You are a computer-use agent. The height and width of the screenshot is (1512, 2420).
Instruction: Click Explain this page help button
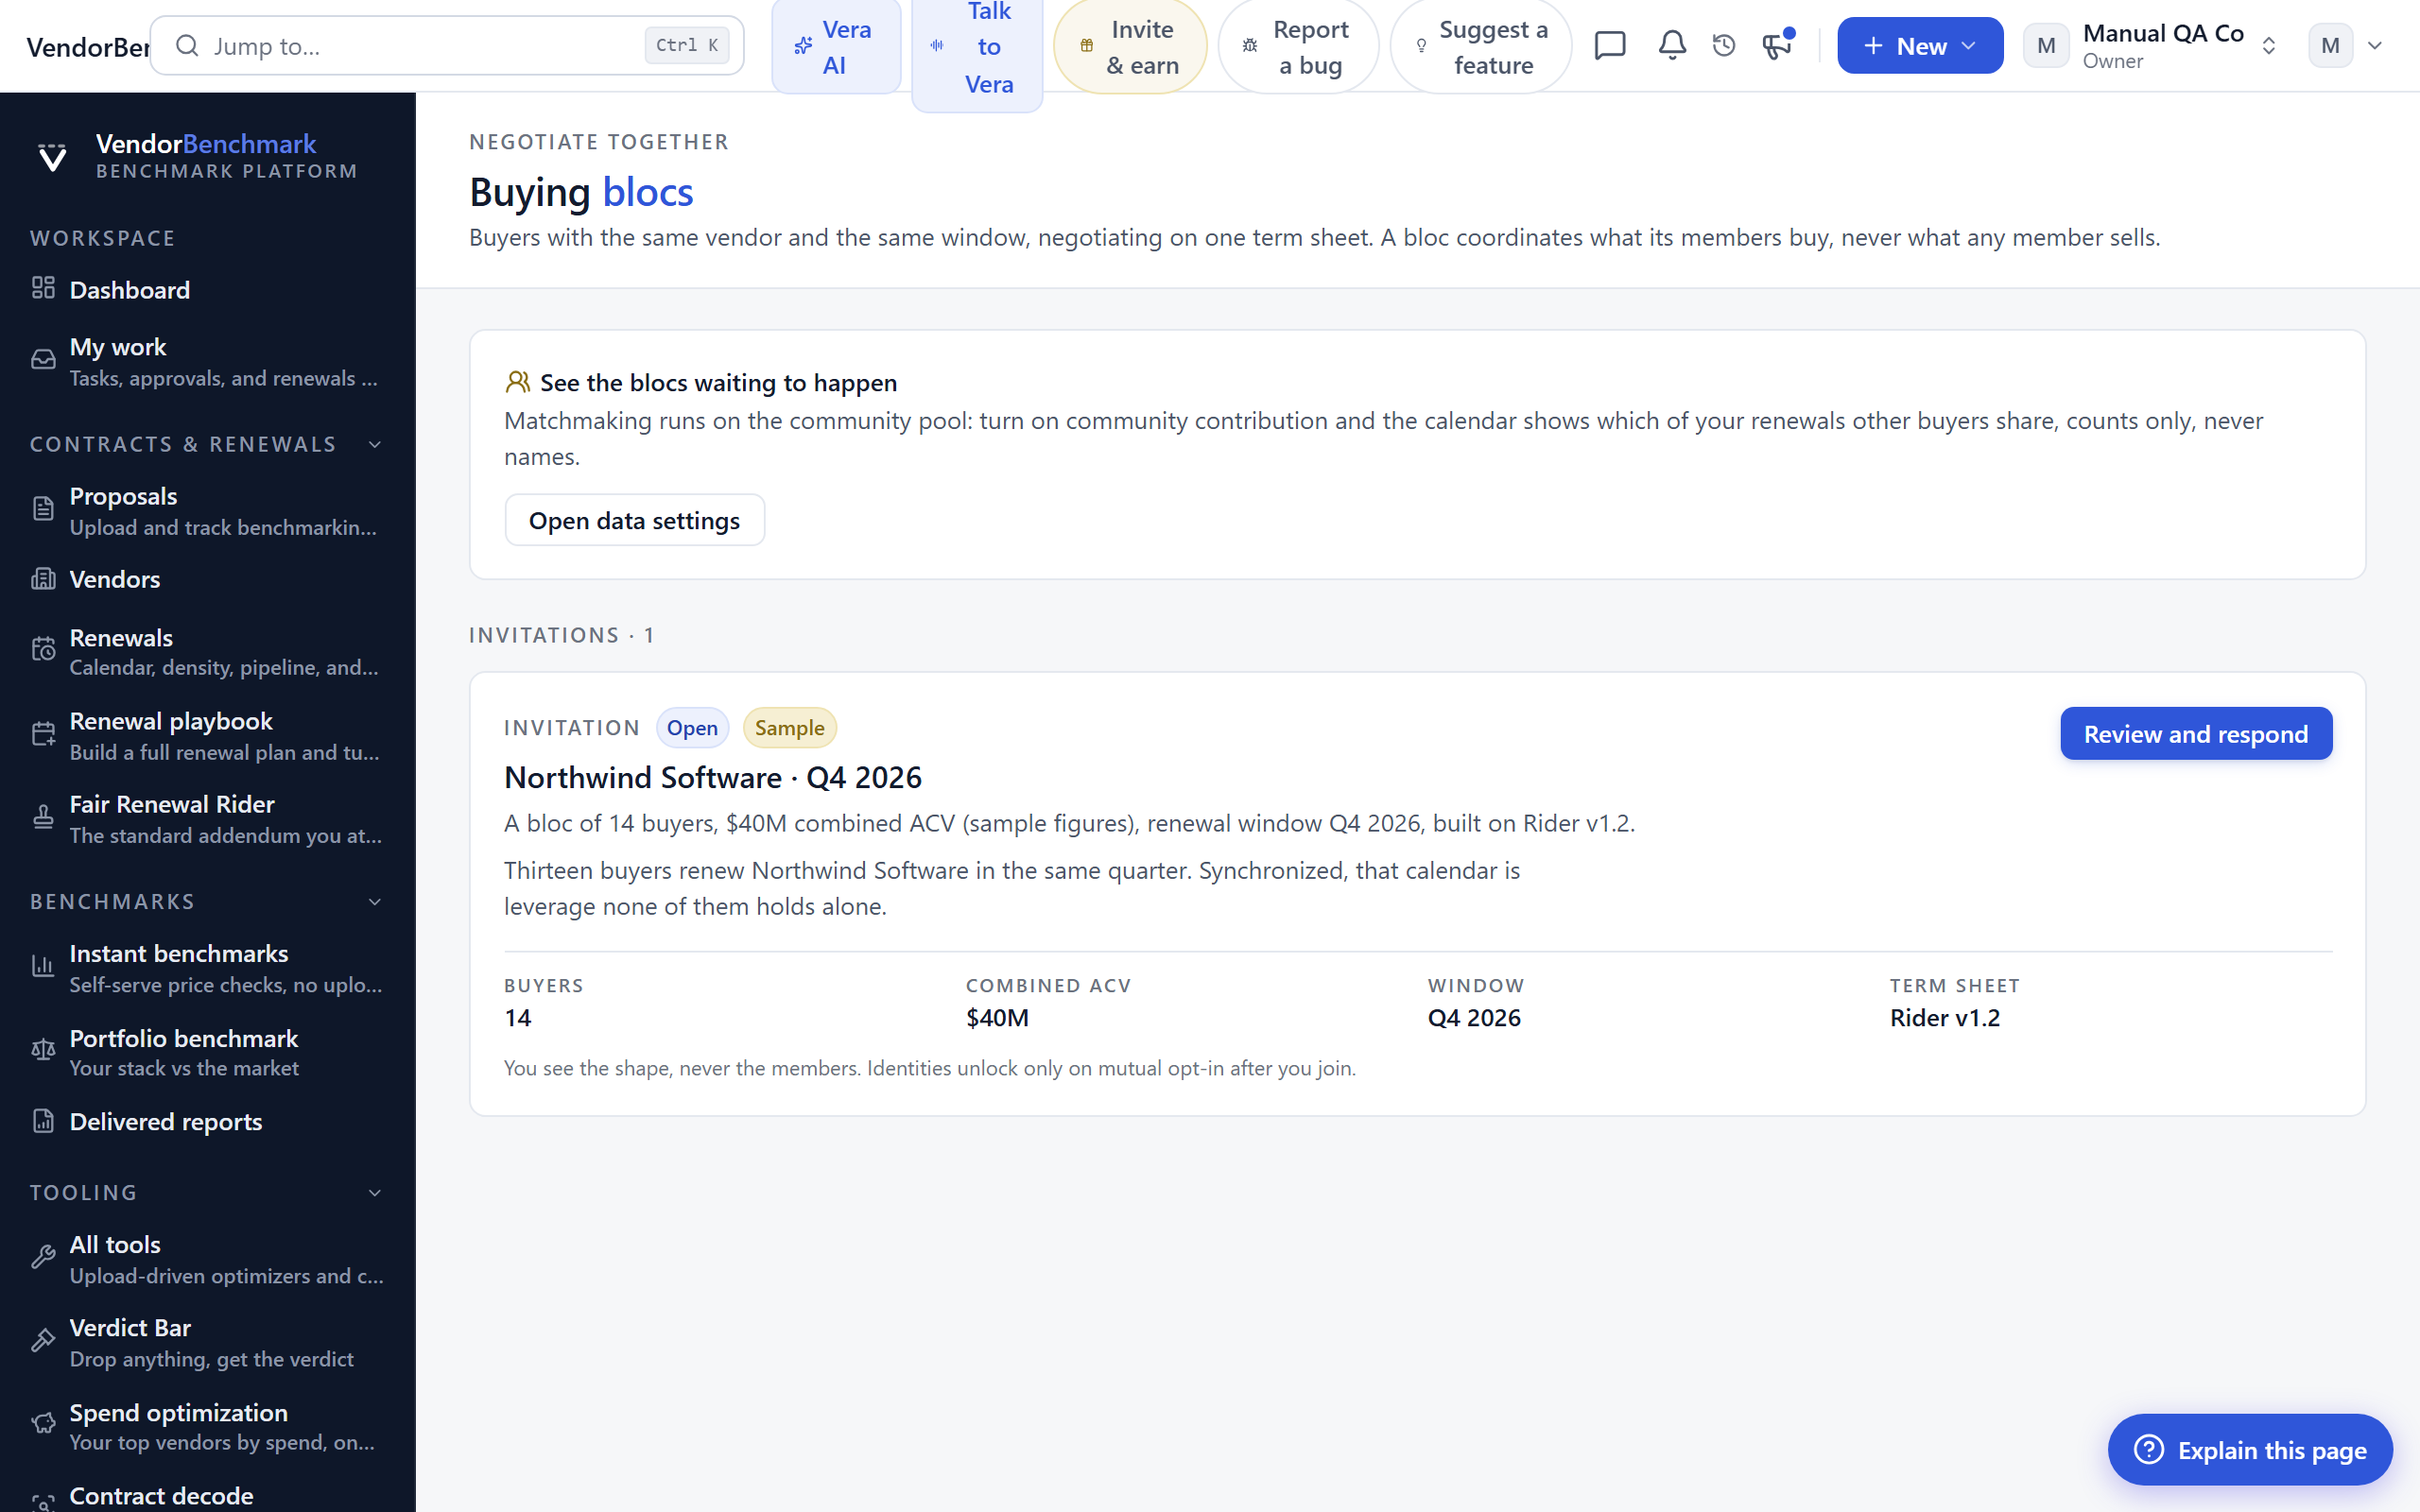pos(2250,1450)
